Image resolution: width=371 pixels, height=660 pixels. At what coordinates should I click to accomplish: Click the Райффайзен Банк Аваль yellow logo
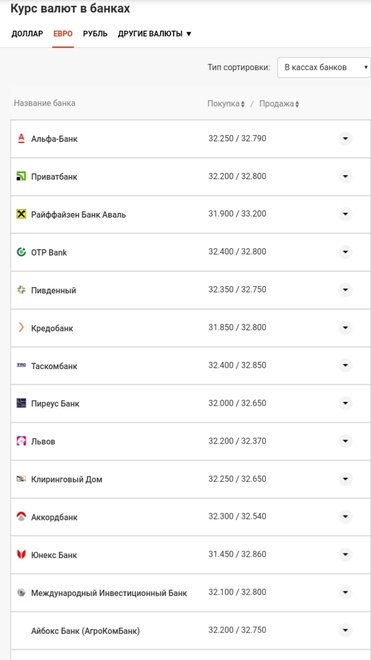[21, 214]
